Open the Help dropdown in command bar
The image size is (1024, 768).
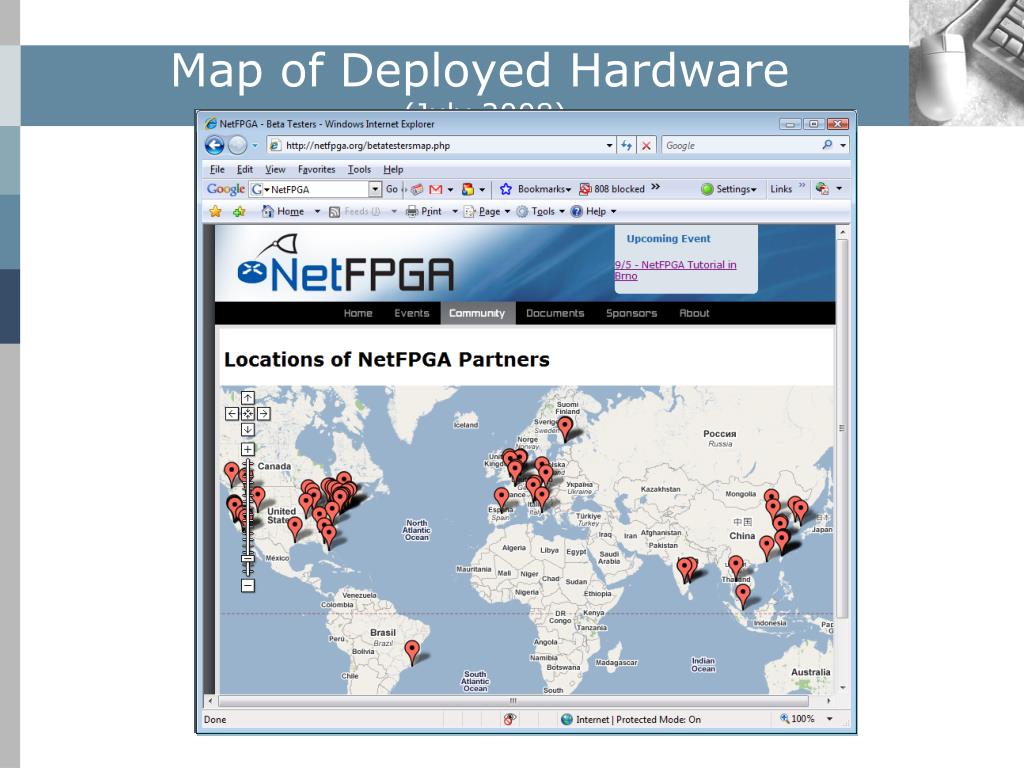tap(593, 212)
